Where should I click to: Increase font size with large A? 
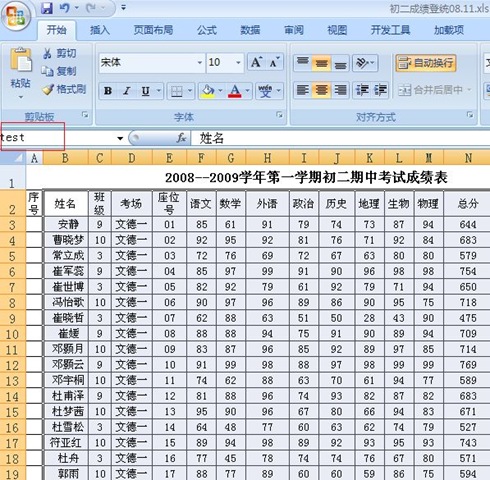(257, 62)
